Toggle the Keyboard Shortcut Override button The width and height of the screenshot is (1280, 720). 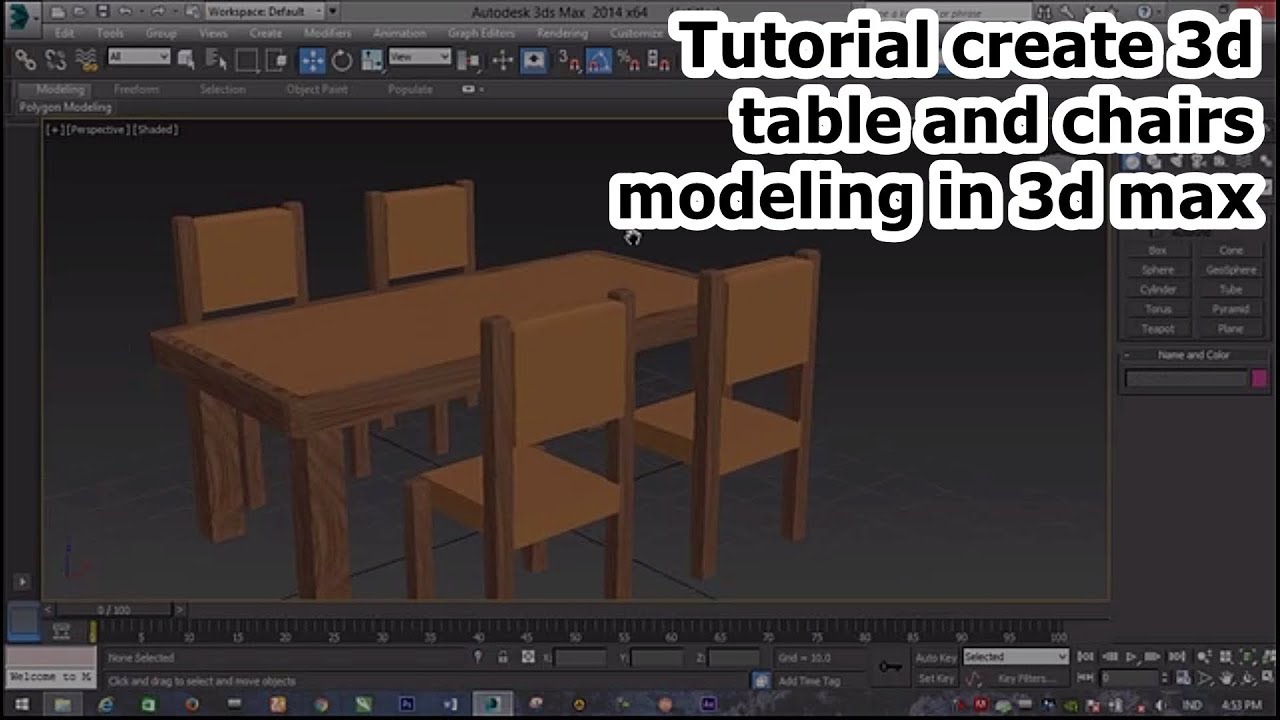534,61
